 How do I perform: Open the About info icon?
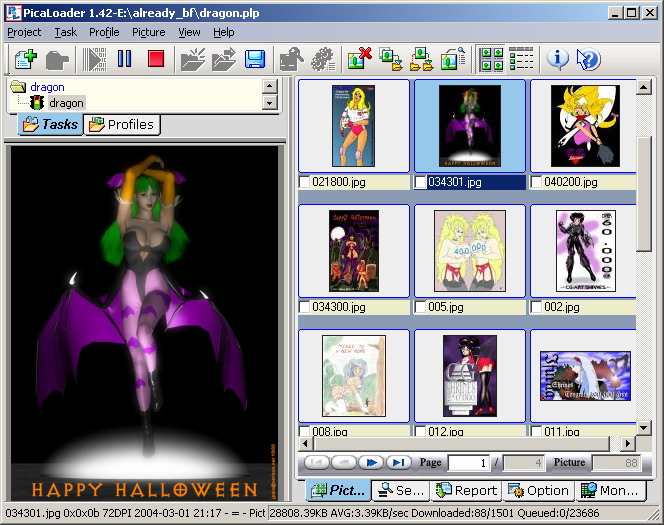pos(557,59)
